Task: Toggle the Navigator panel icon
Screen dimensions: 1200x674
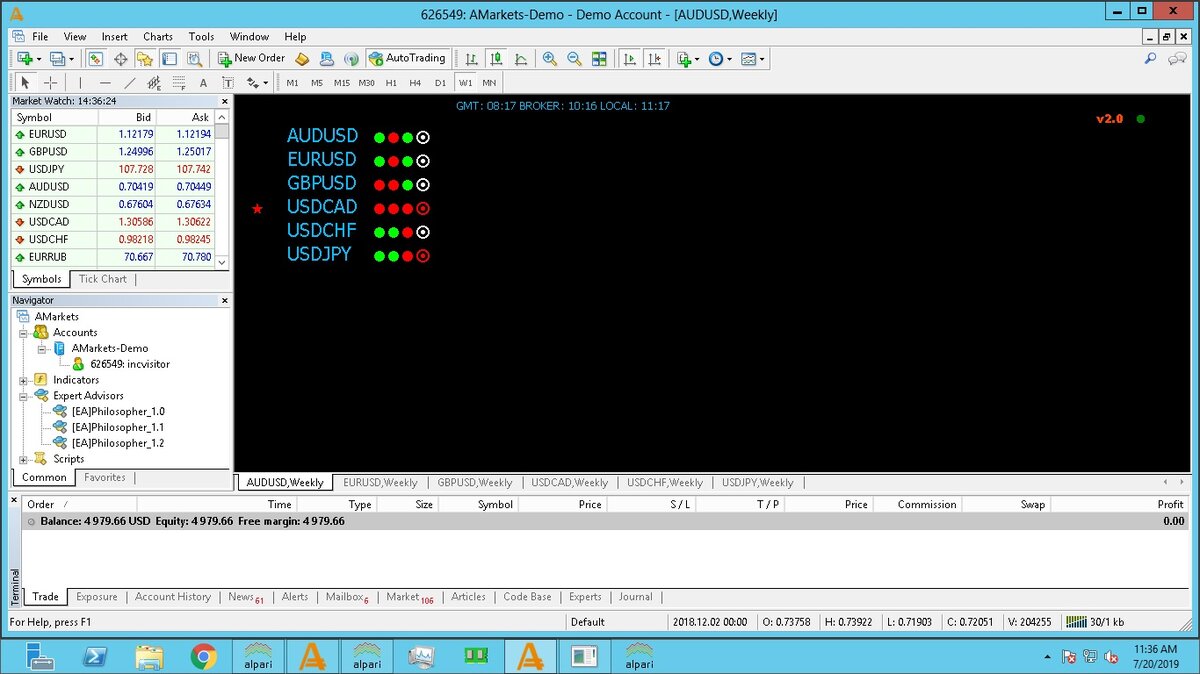Action: tap(145, 59)
